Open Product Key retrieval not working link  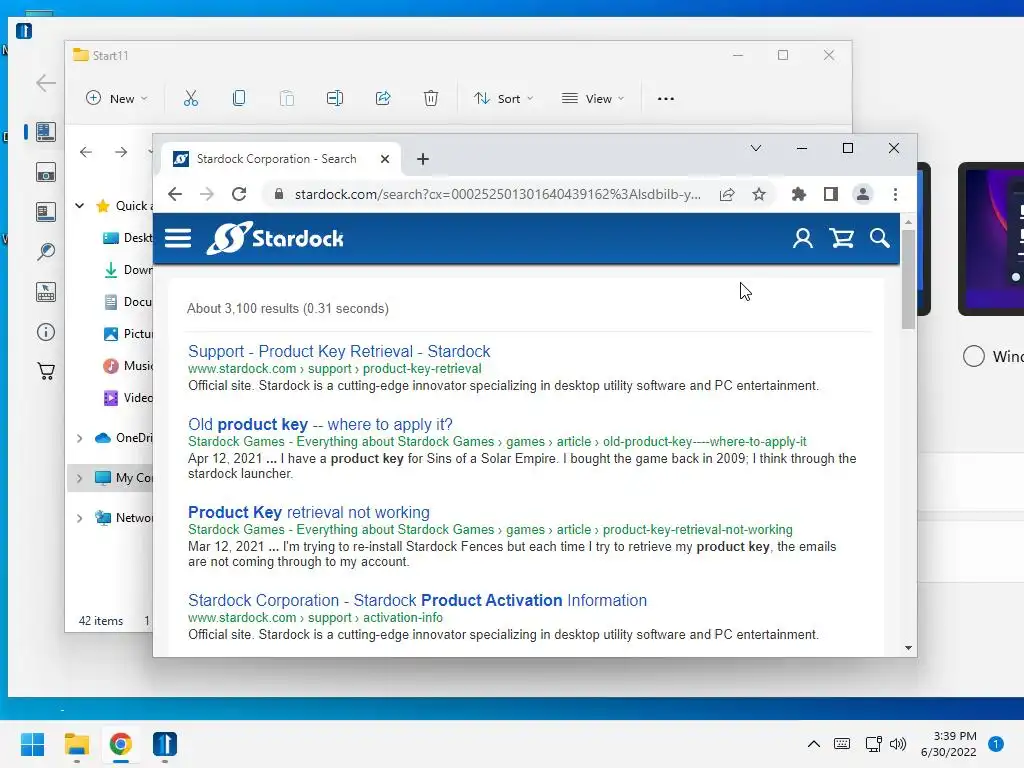(309, 513)
